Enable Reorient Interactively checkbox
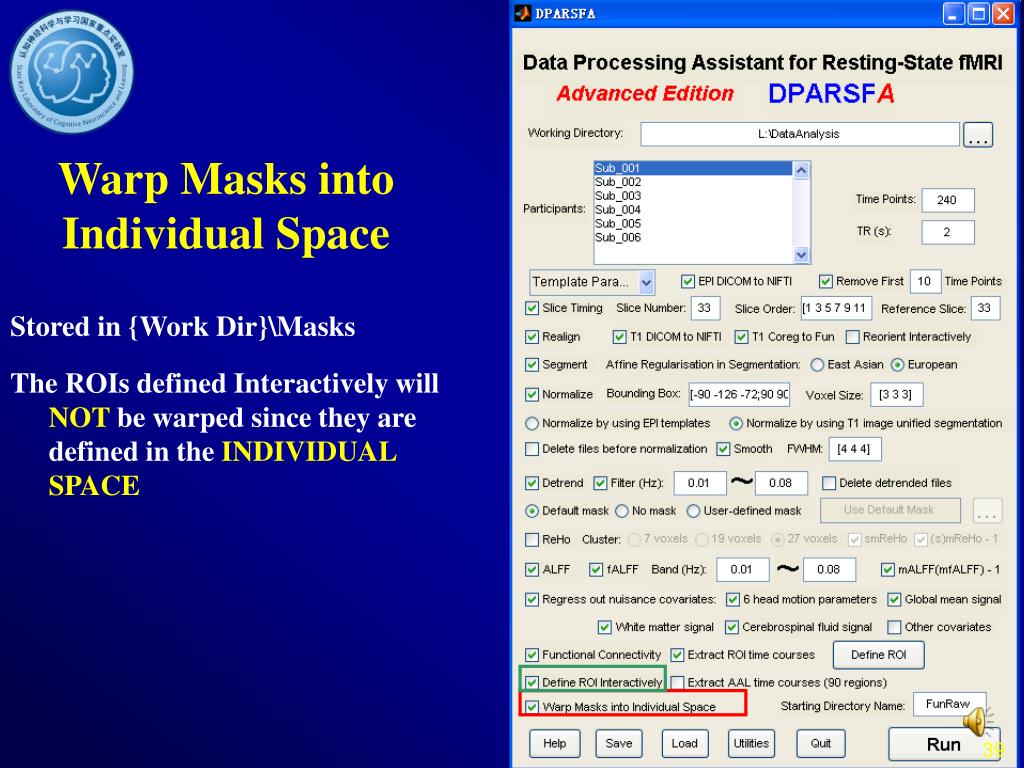This screenshot has width=1024, height=768. coord(852,337)
